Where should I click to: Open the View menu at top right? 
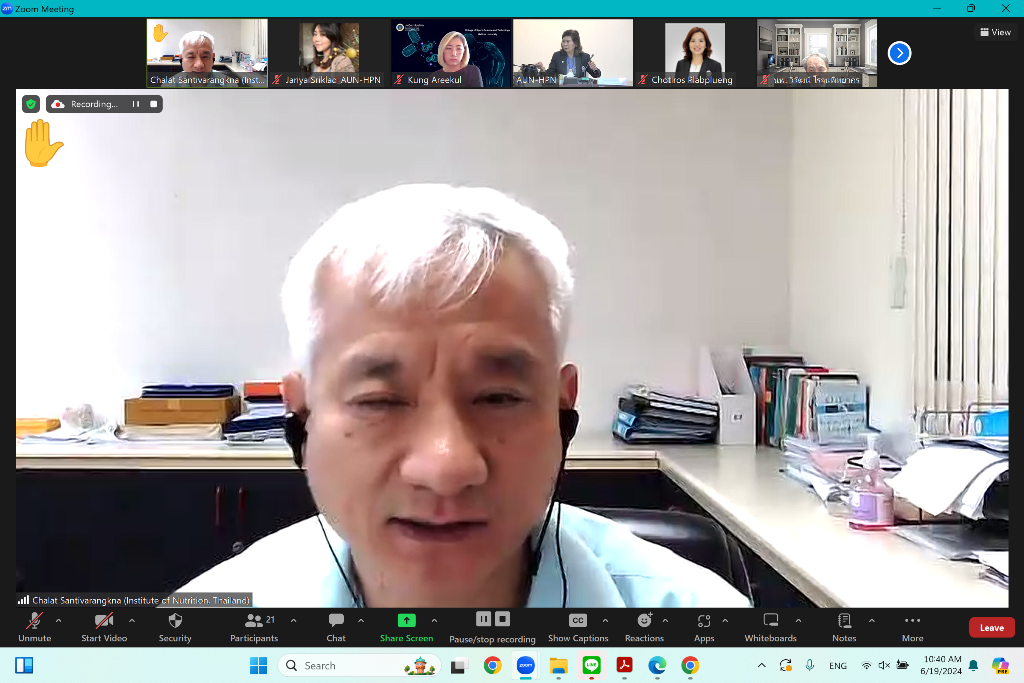tap(995, 32)
